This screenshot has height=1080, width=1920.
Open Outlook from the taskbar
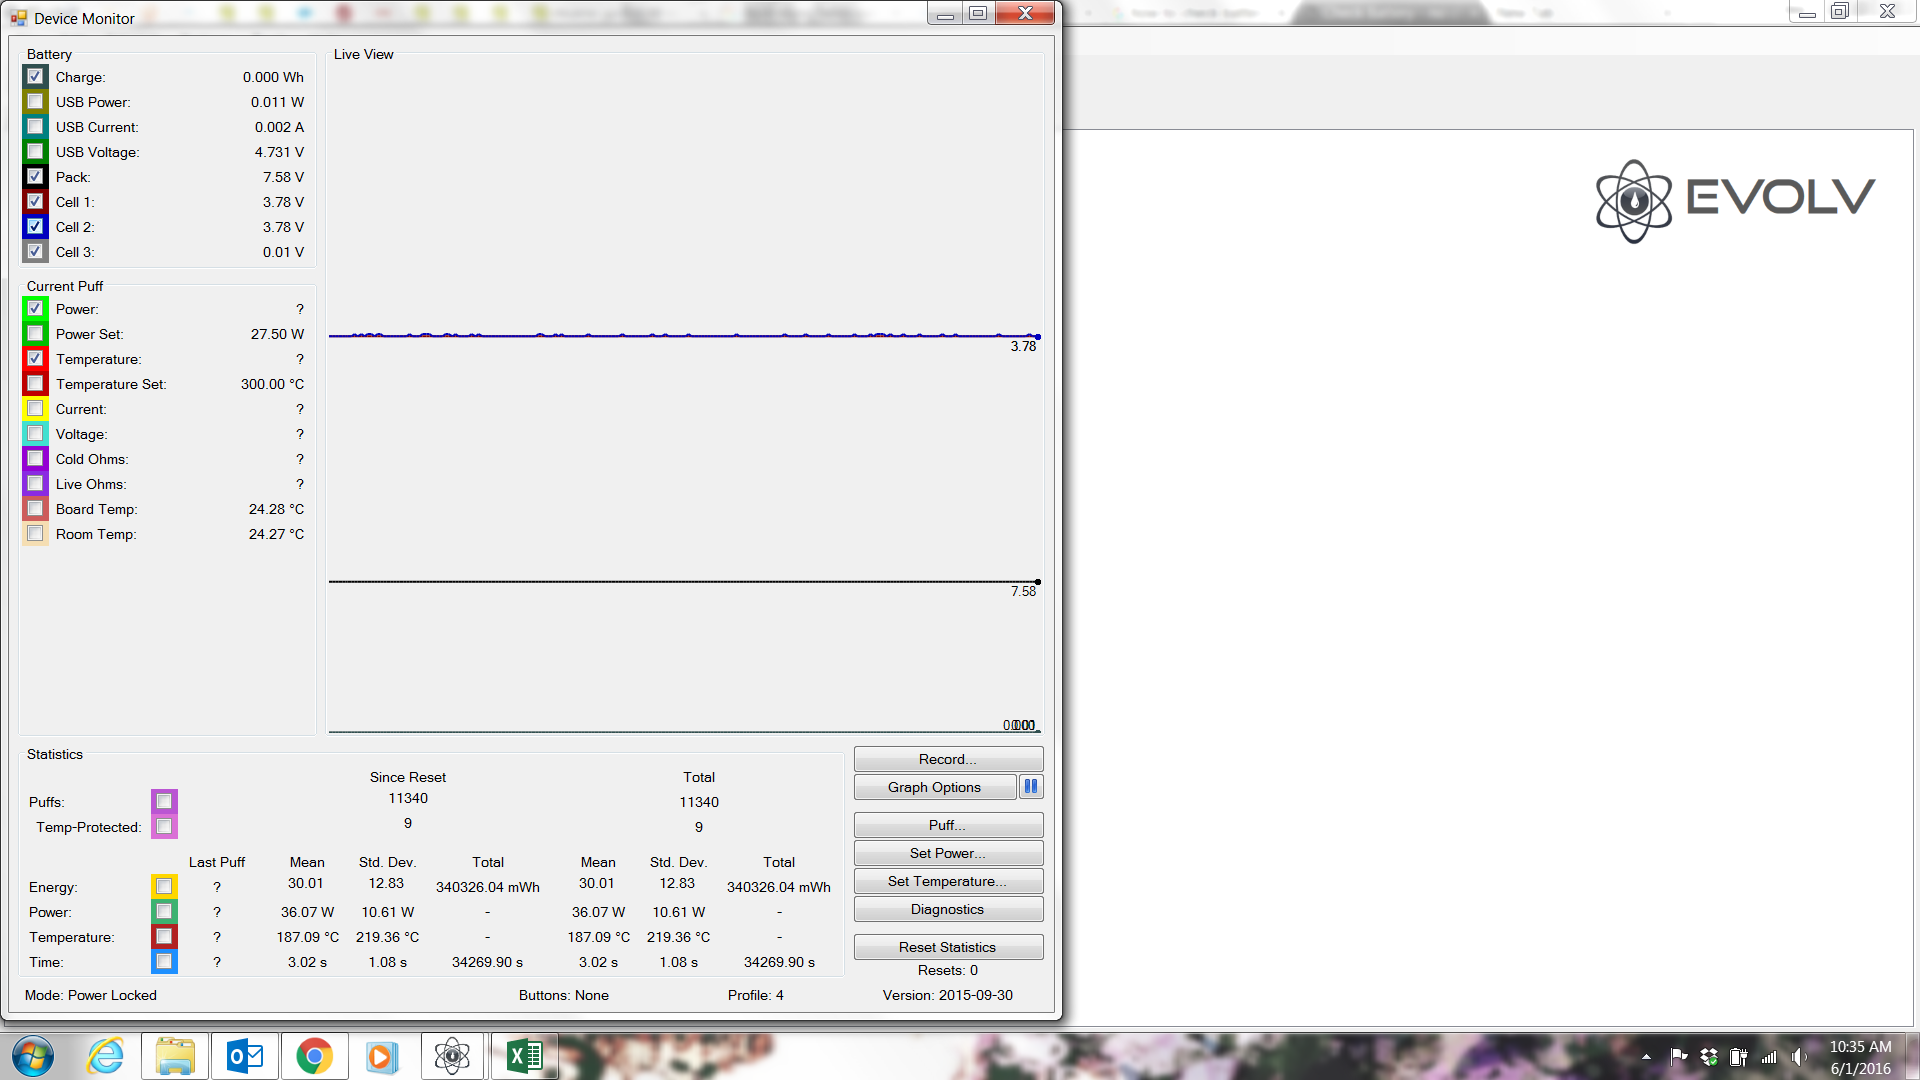[245, 1056]
